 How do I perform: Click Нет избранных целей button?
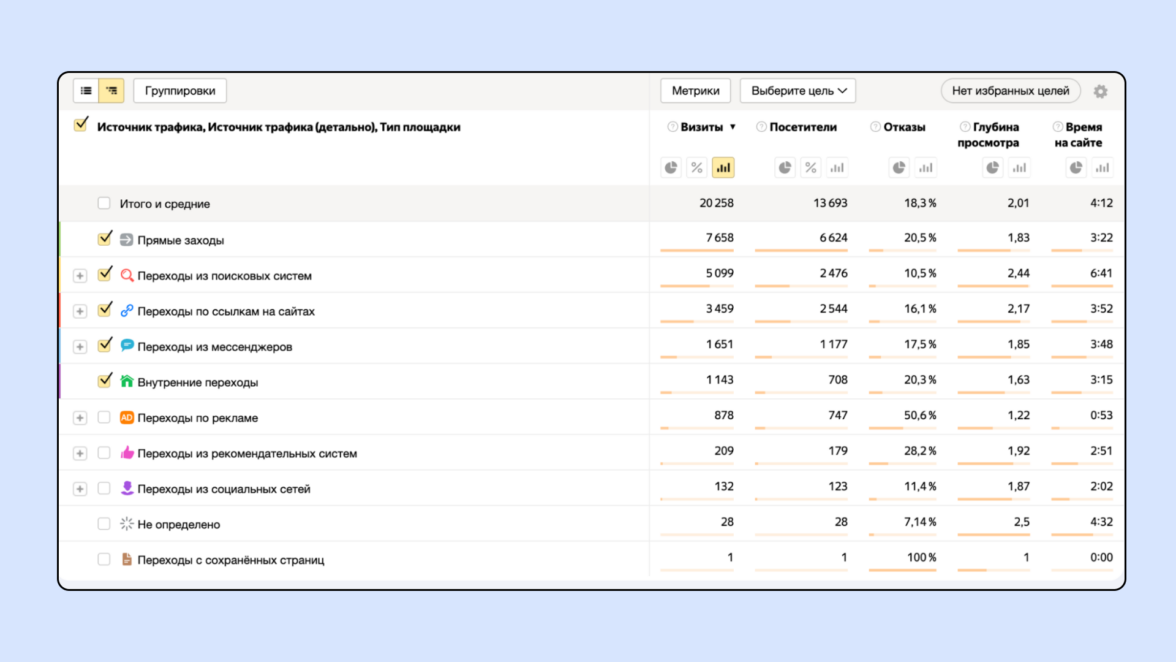[x=1010, y=91]
